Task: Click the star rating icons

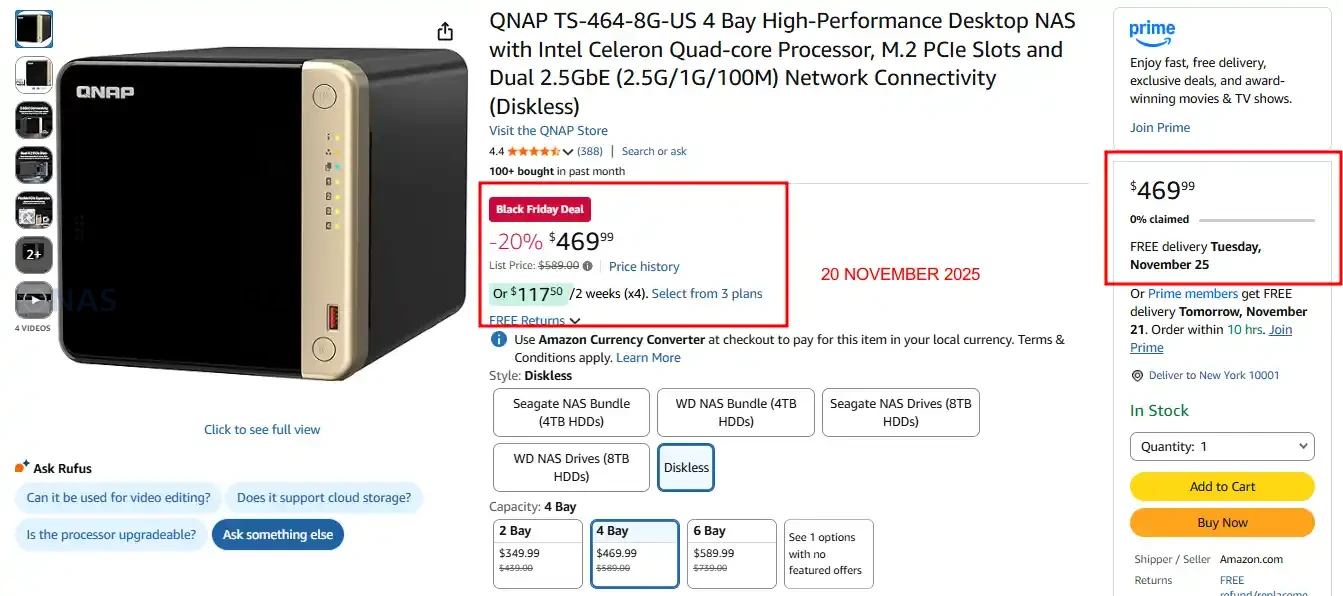Action: point(534,152)
